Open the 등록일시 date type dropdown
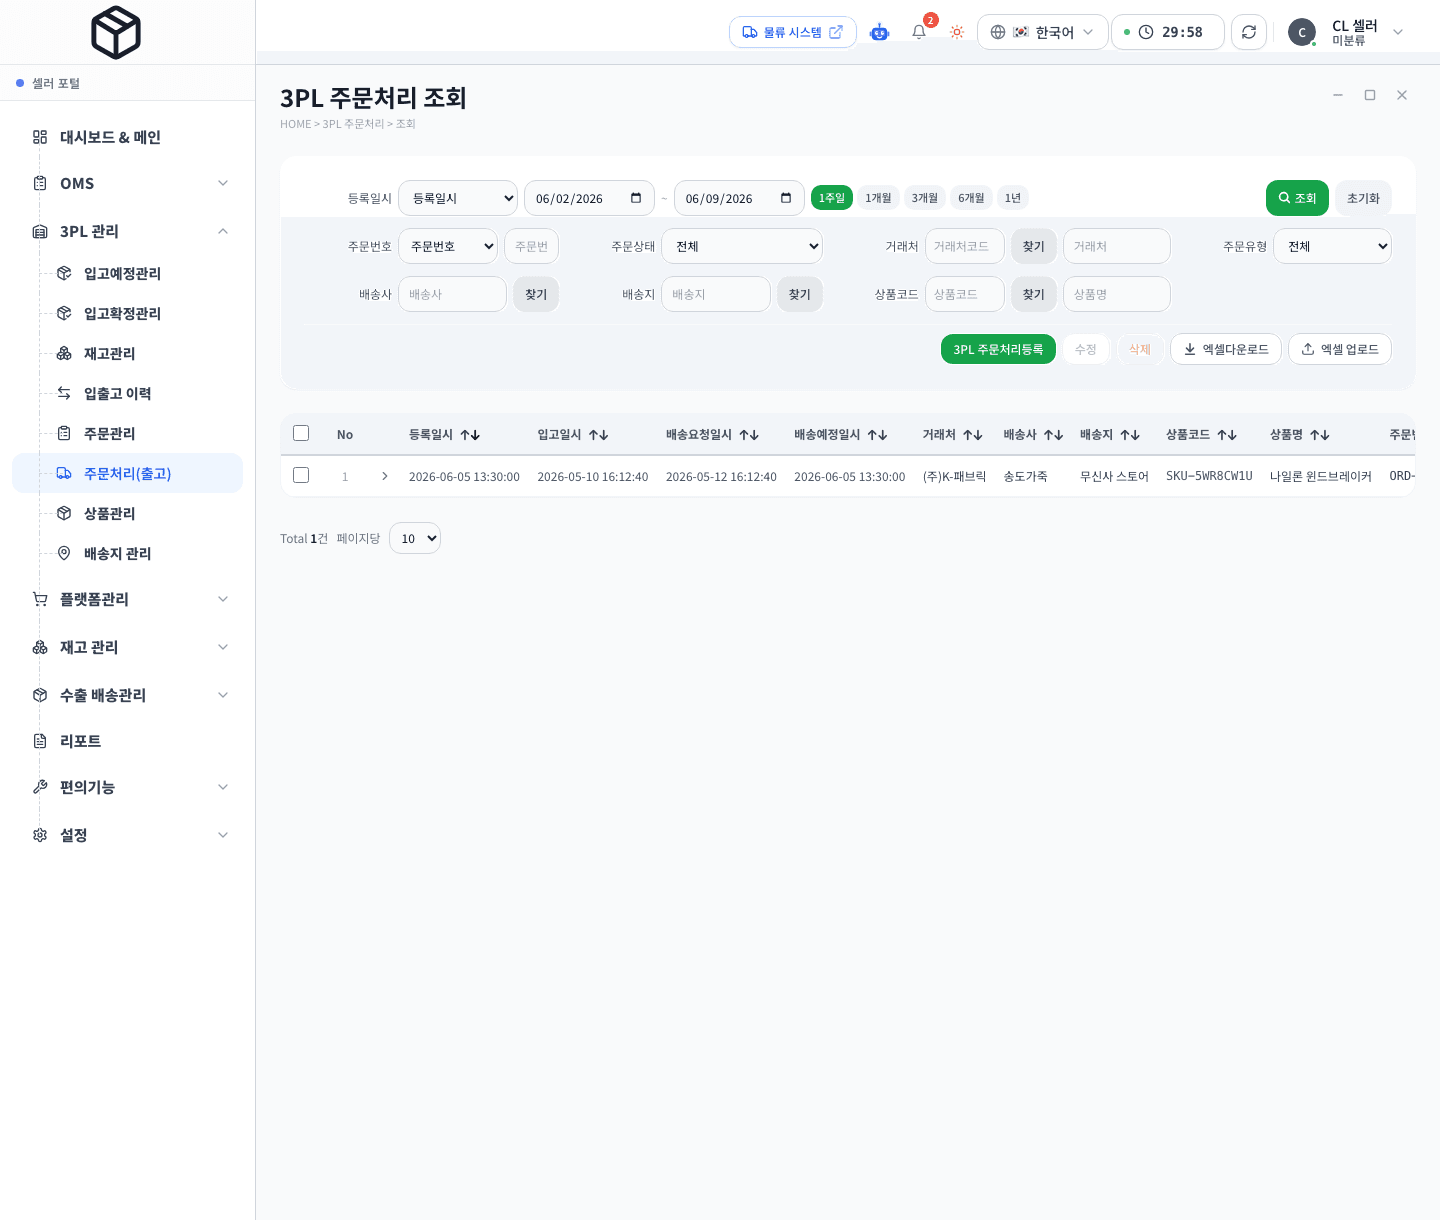The width and height of the screenshot is (1440, 1220). [458, 198]
